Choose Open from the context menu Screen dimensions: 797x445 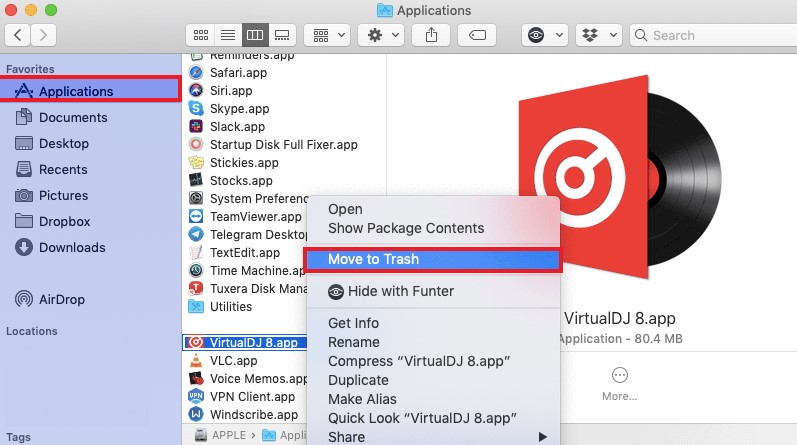click(x=433, y=209)
